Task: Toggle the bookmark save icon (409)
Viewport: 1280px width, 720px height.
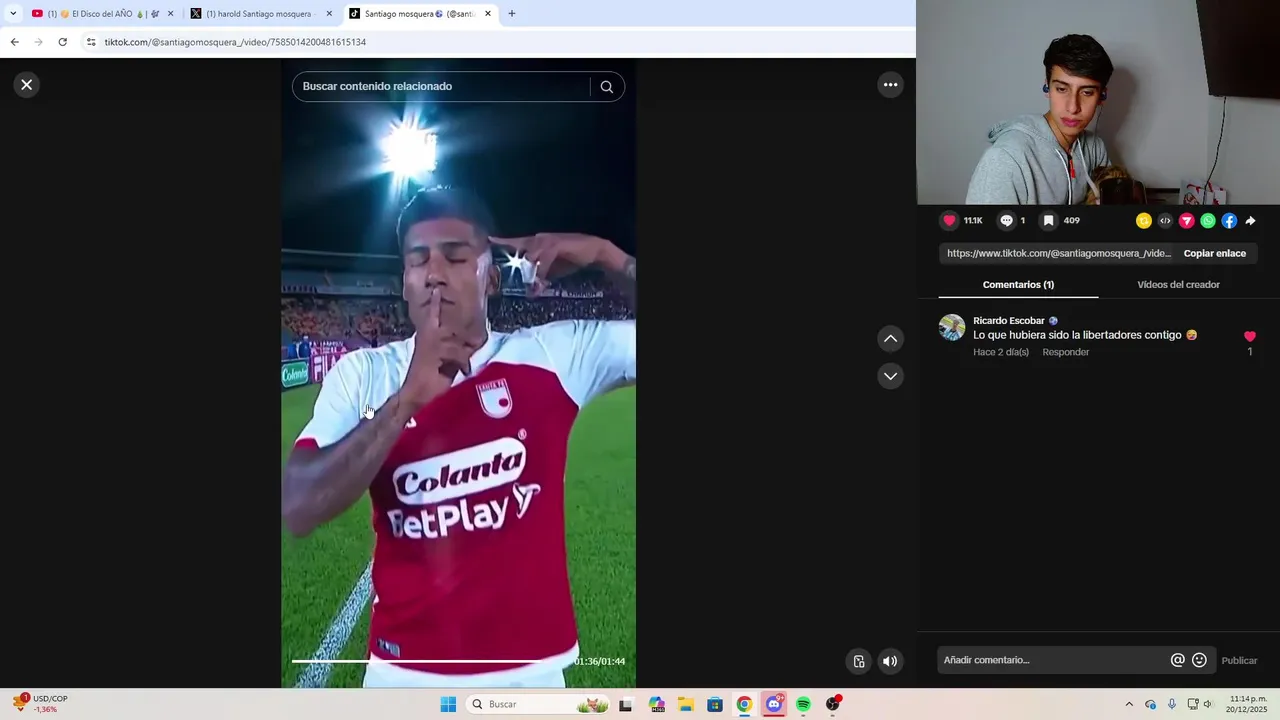Action: (1048, 221)
